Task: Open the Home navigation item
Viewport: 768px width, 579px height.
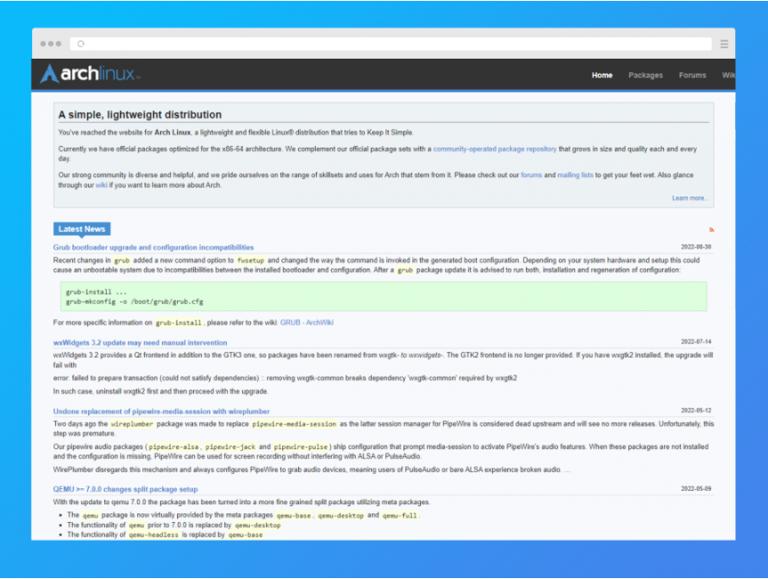Action: [602, 75]
